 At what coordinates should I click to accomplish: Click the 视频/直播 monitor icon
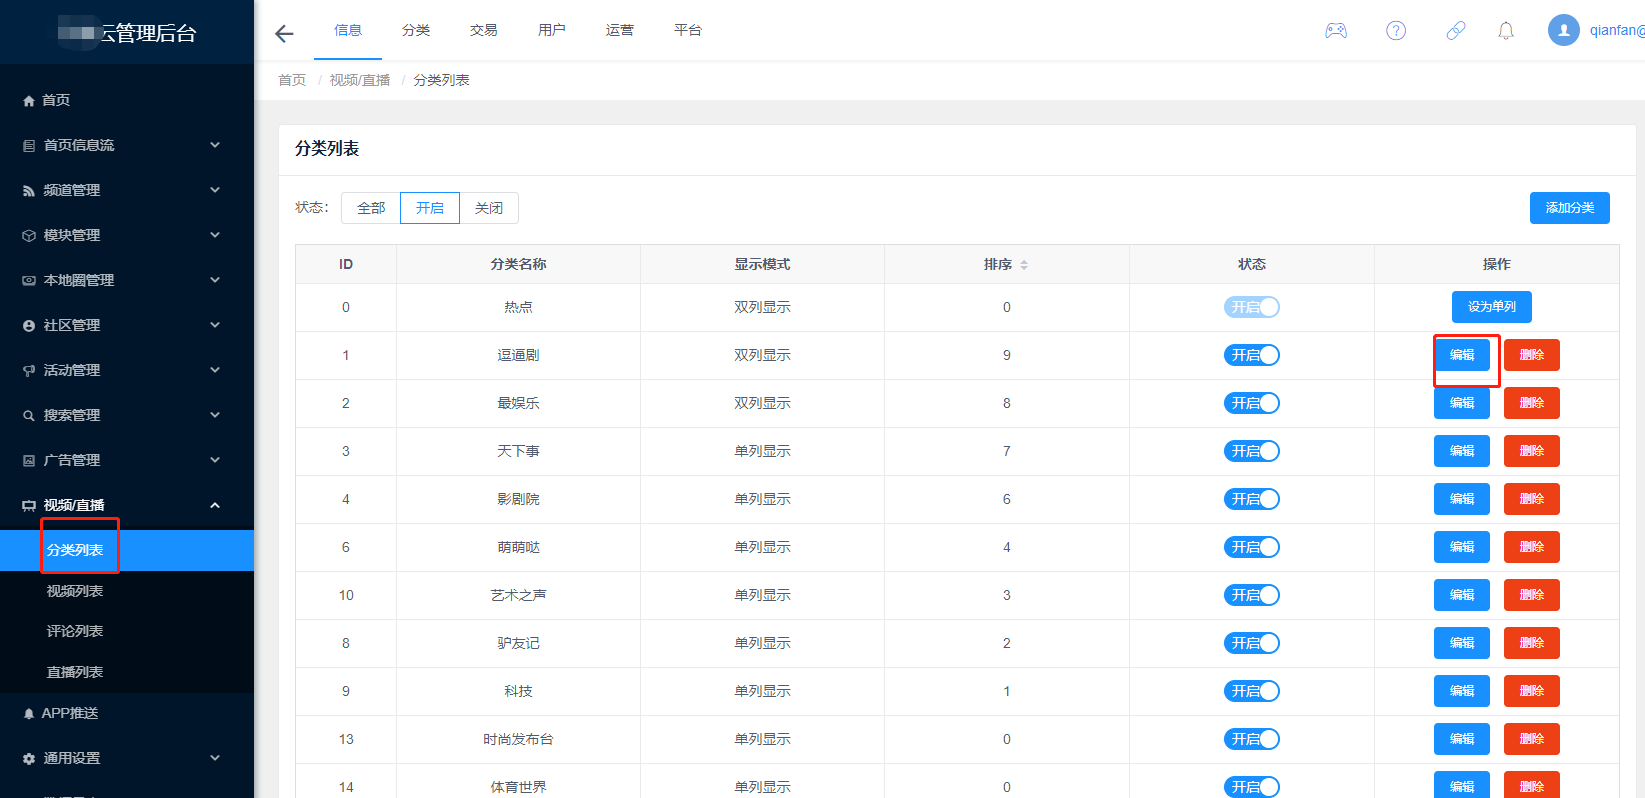29,506
